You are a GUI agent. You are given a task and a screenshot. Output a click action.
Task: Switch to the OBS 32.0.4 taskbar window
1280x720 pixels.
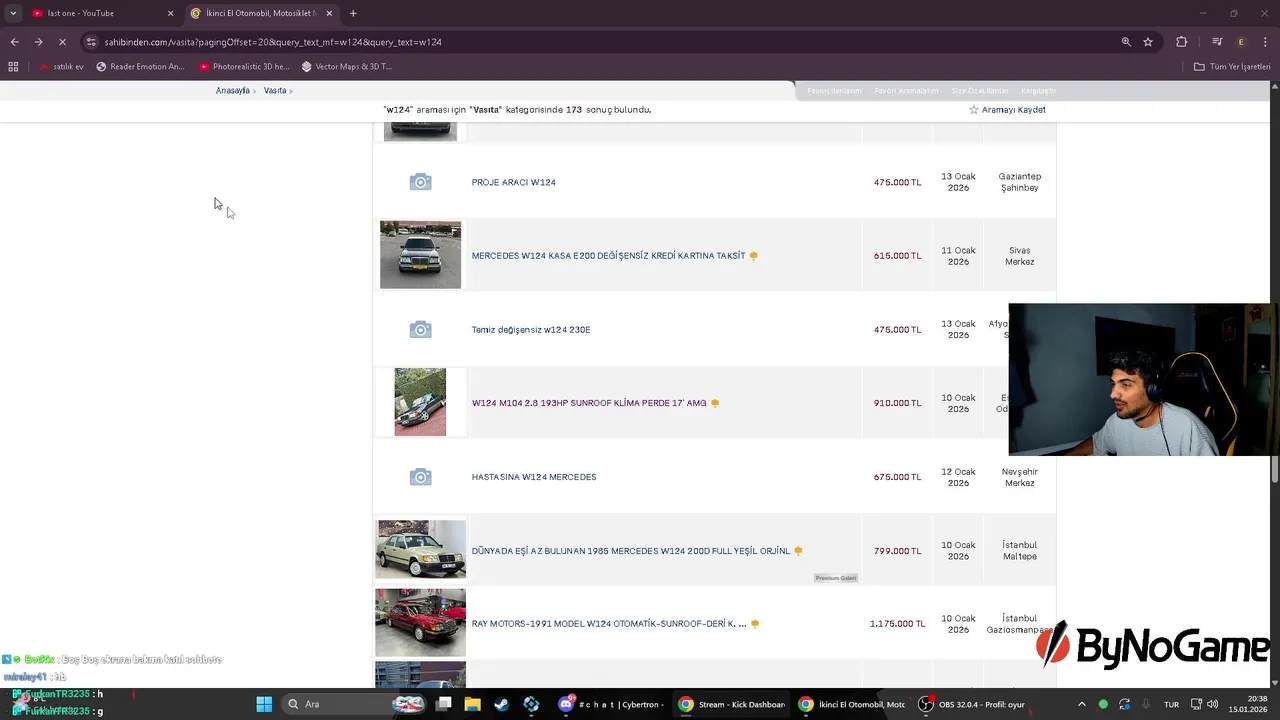[972, 704]
